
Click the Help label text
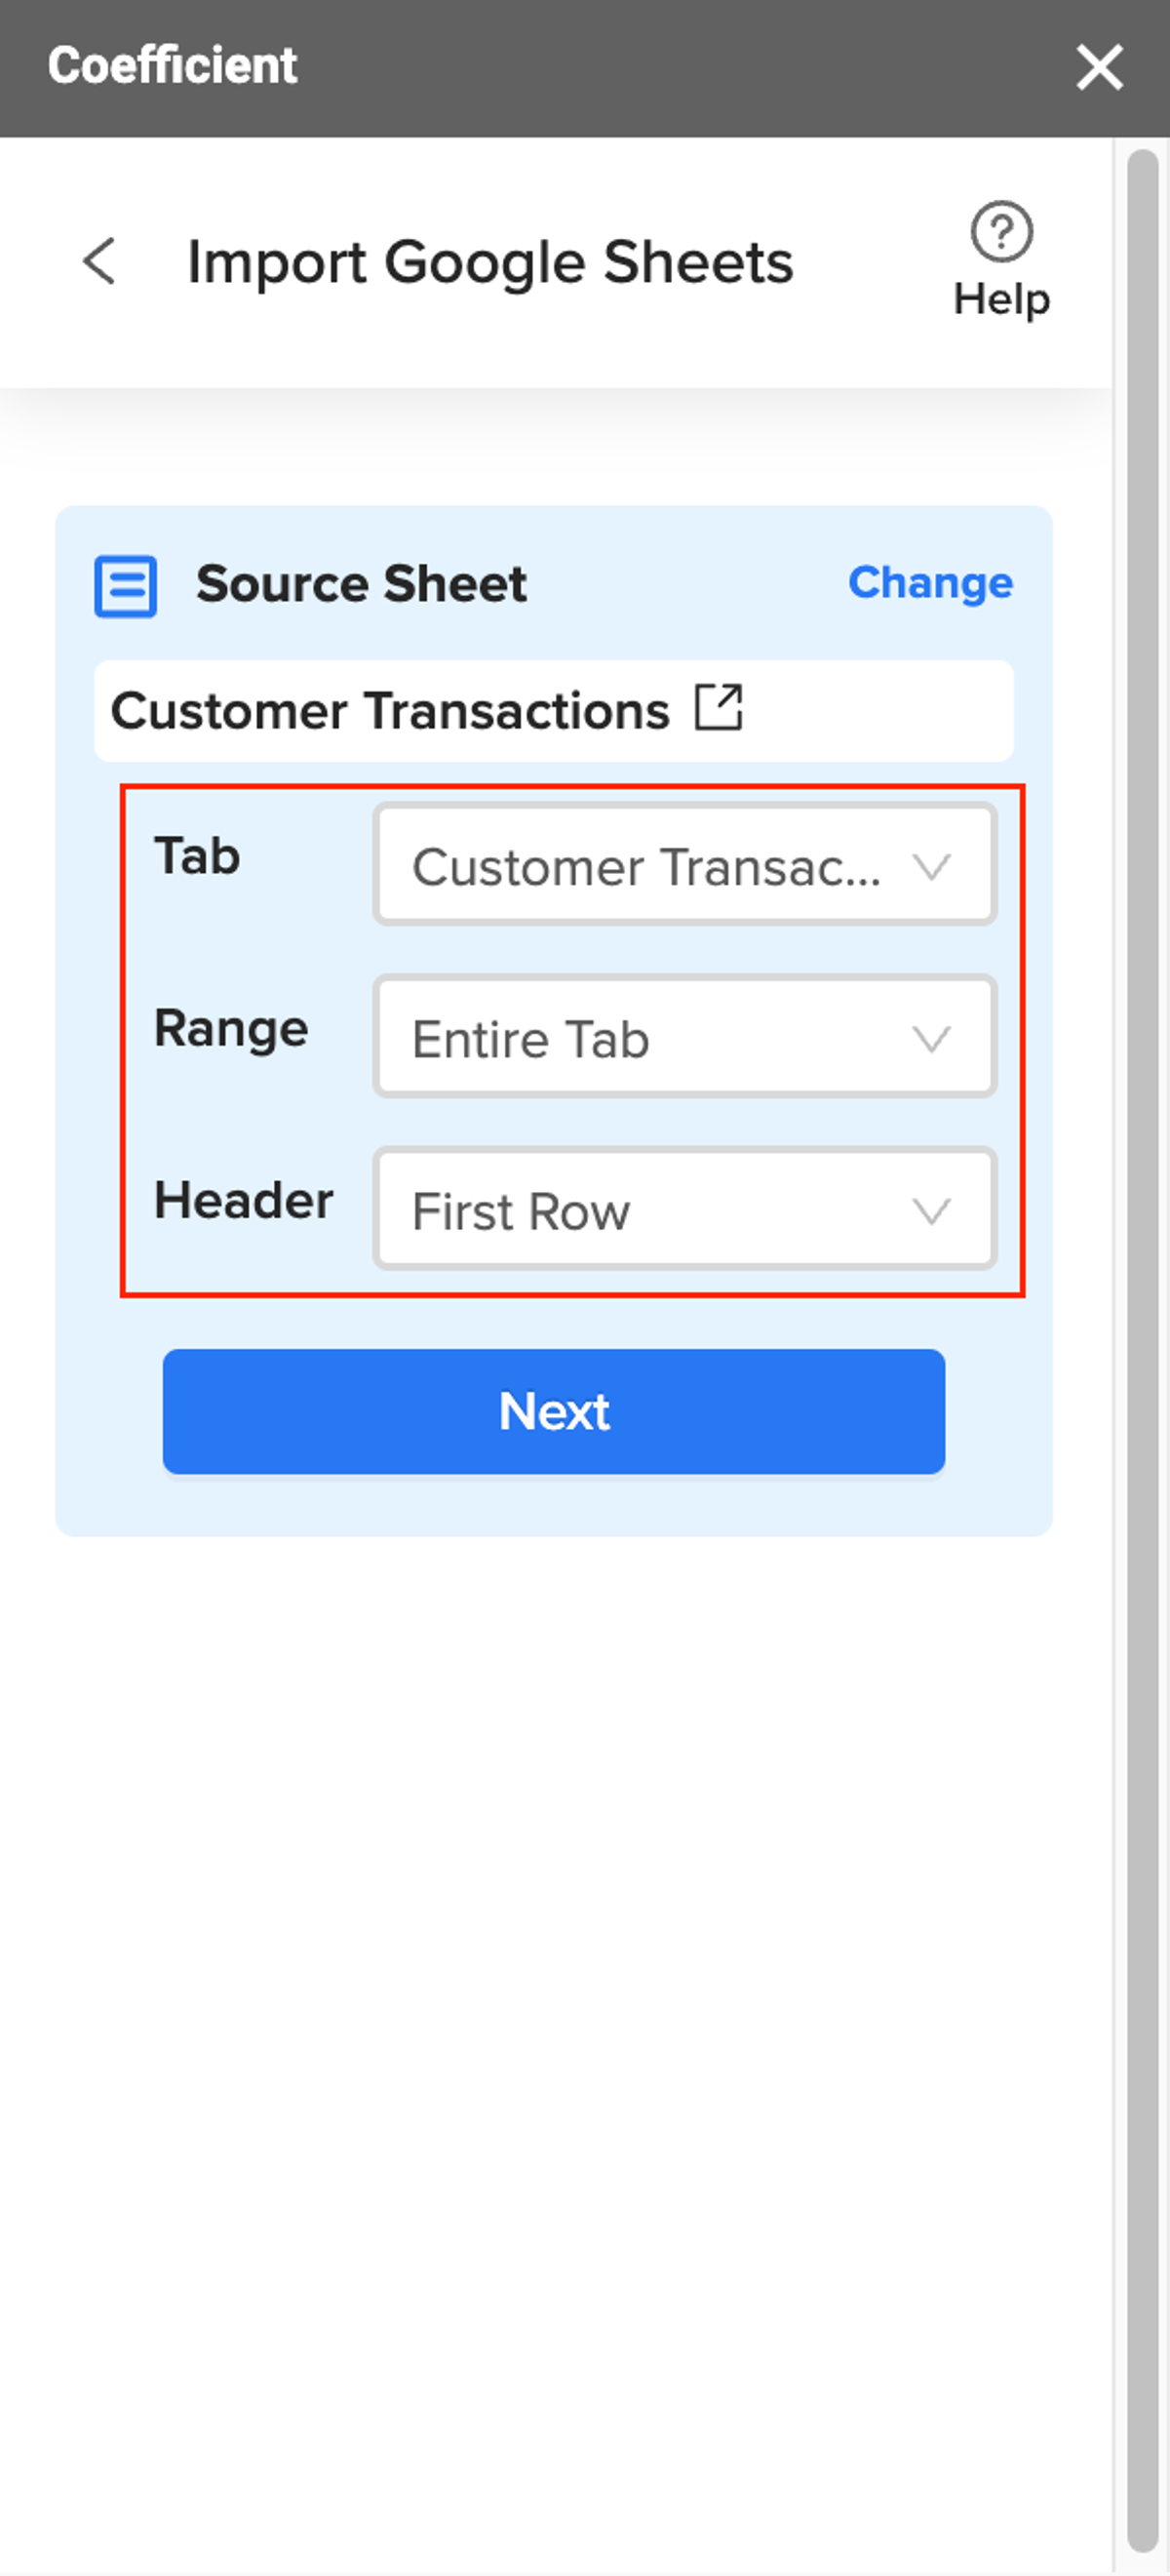click(x=1001, y=299)
